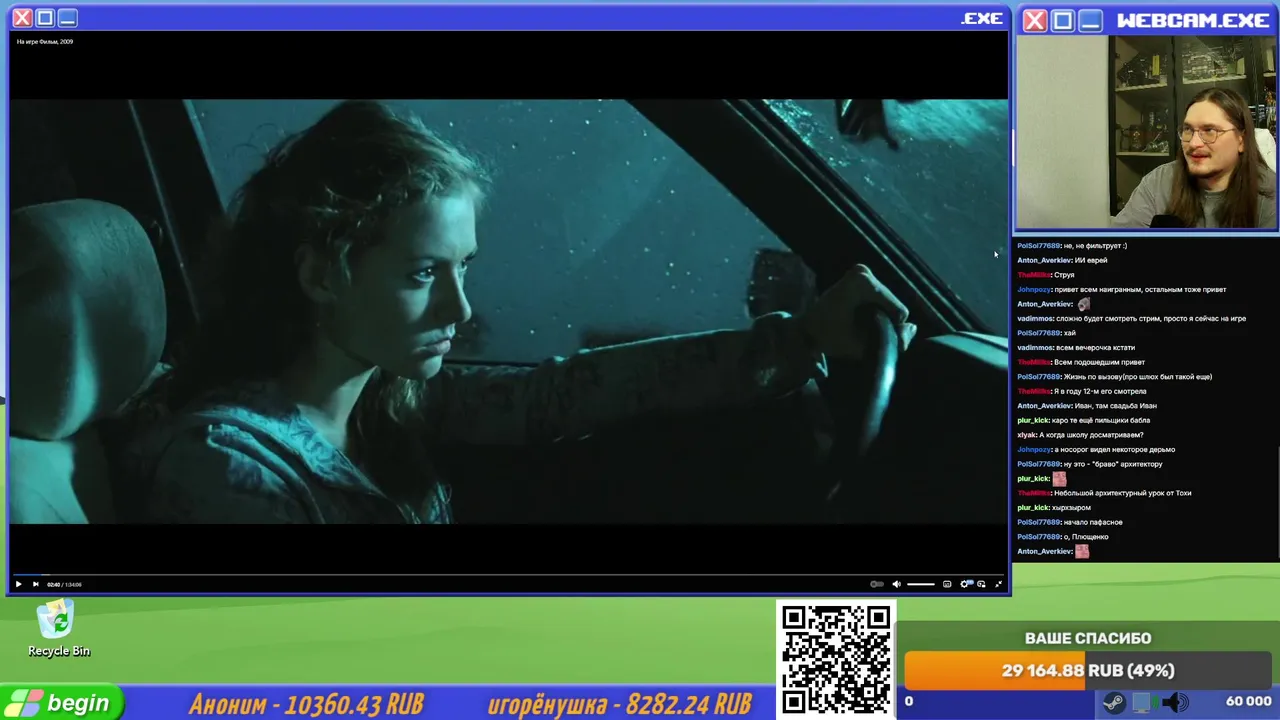
Task: Click the Steam tray icon
Action: click(1113, 703)
